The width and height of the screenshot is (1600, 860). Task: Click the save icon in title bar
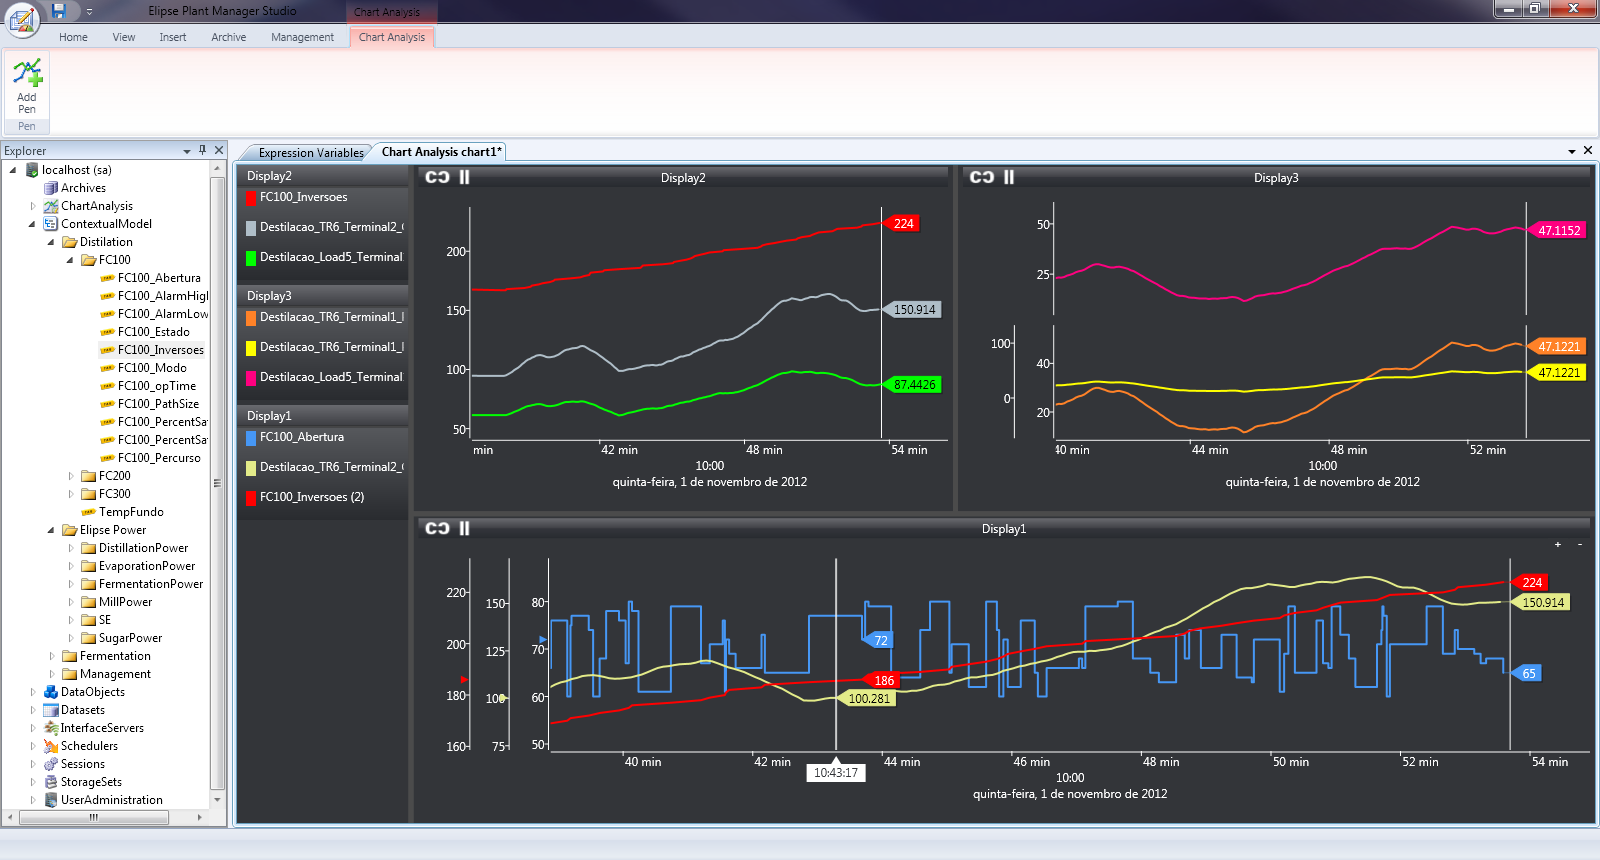(x=58, y=11)
